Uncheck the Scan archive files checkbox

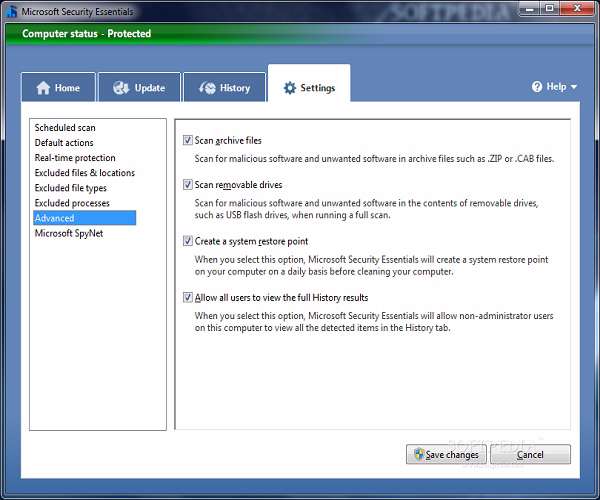pos(188,140)
